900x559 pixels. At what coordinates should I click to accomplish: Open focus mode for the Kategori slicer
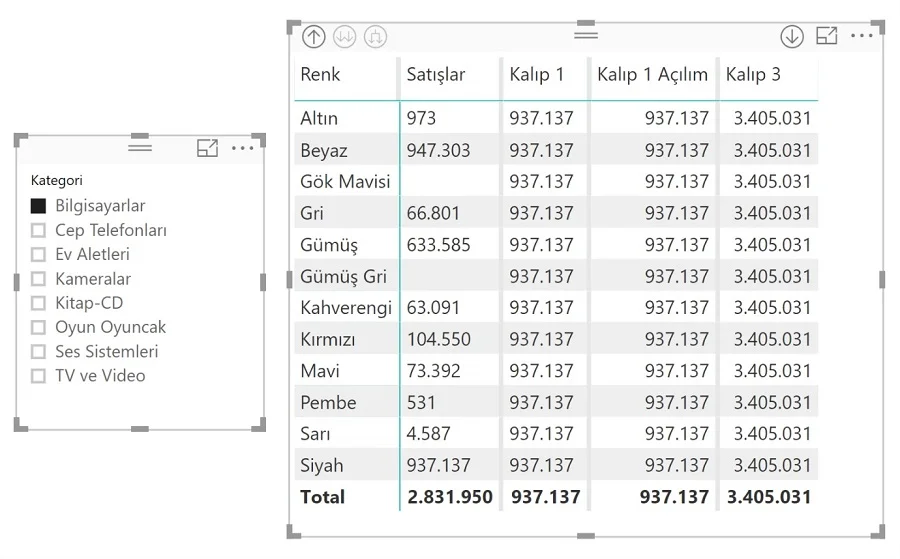(x=207, y=148)
